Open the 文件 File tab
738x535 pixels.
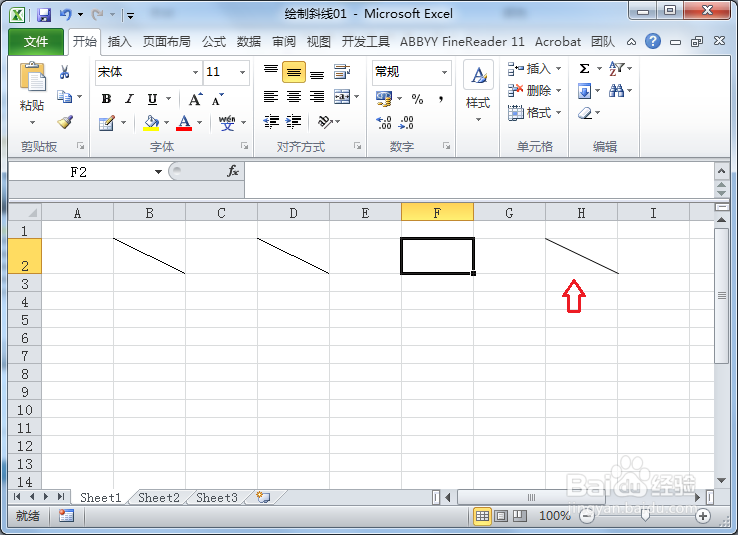(36, 42)
